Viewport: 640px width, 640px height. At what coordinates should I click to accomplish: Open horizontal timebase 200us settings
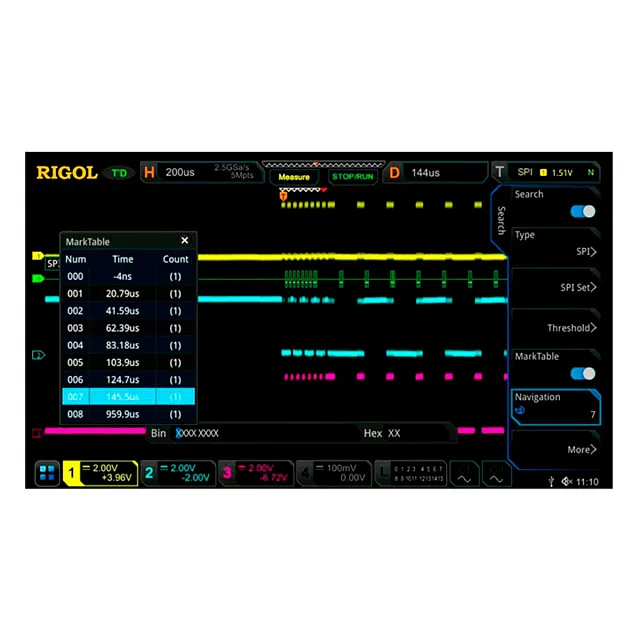tap(181, 172)
